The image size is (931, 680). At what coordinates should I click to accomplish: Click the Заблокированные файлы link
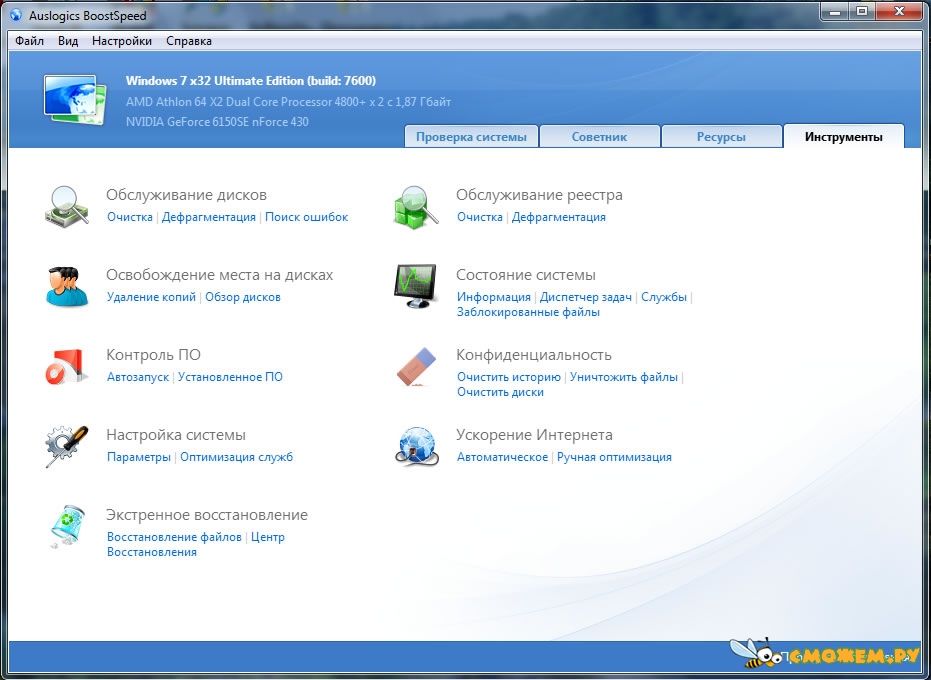[528, 312]
